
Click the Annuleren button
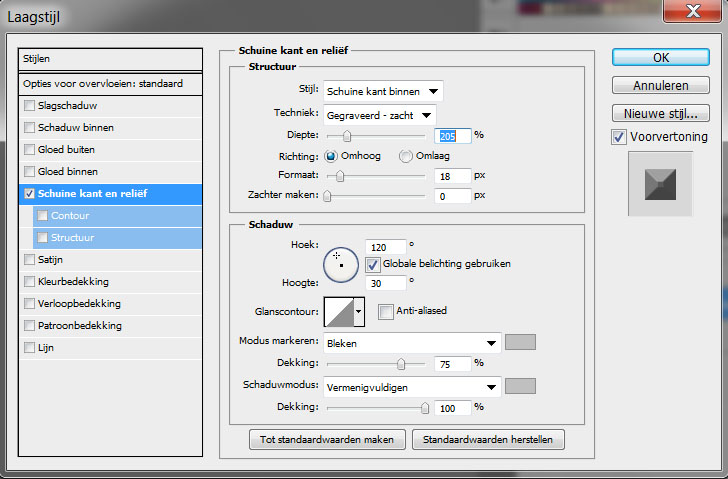(x=661, y=85)
